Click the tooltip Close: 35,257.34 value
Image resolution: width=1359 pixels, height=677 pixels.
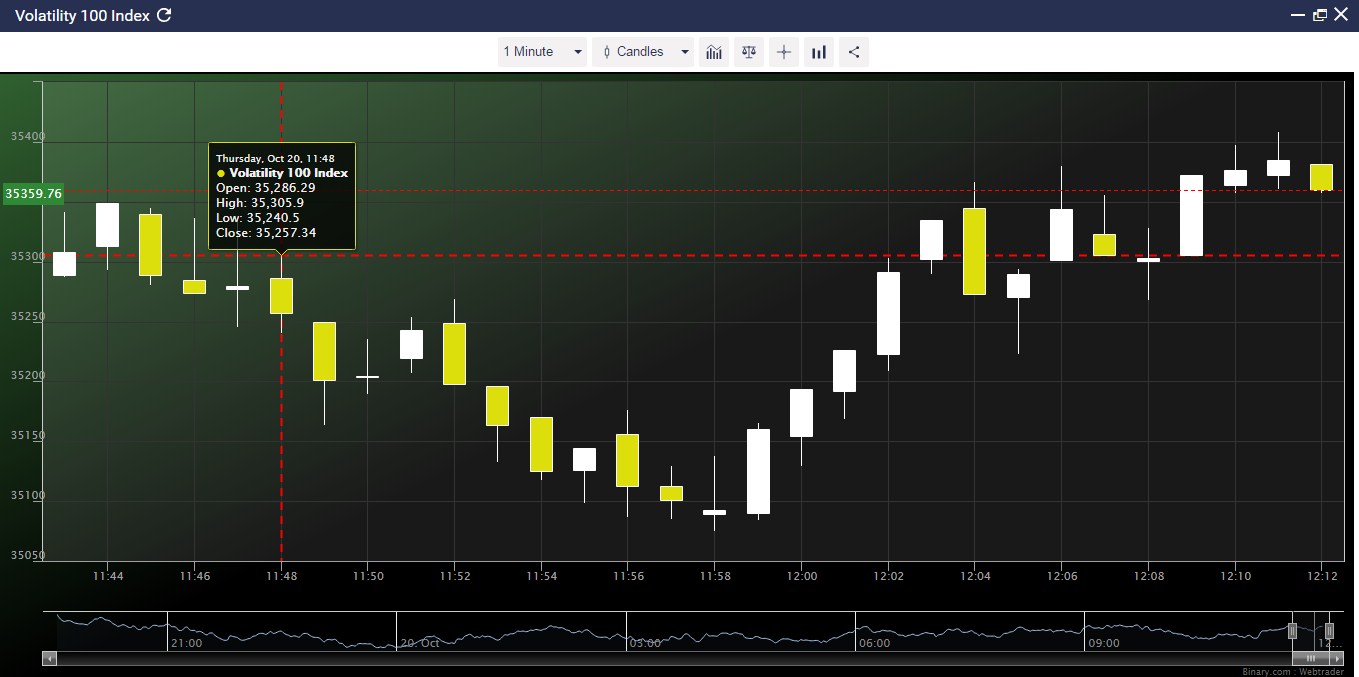(266, 233)
